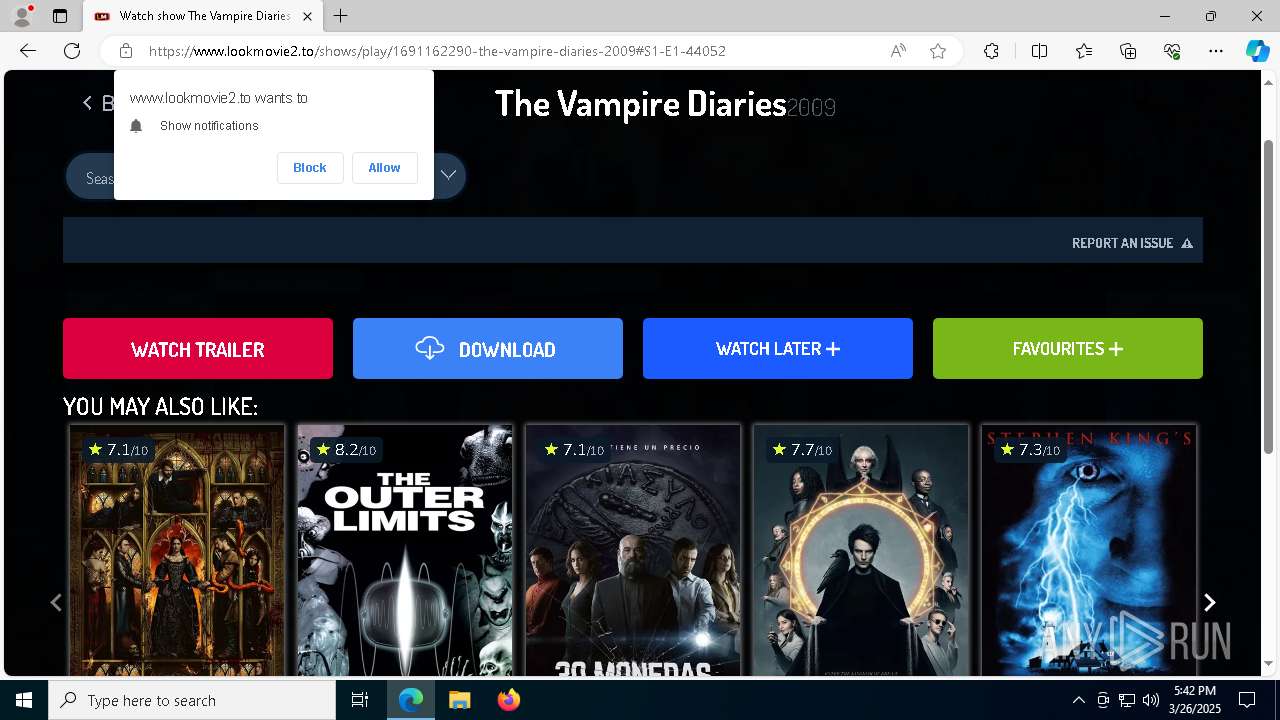The width and height of the screenshot is (1280, 720).
Task: Toggle split screen view
Action: click(x=1039, y=51)
